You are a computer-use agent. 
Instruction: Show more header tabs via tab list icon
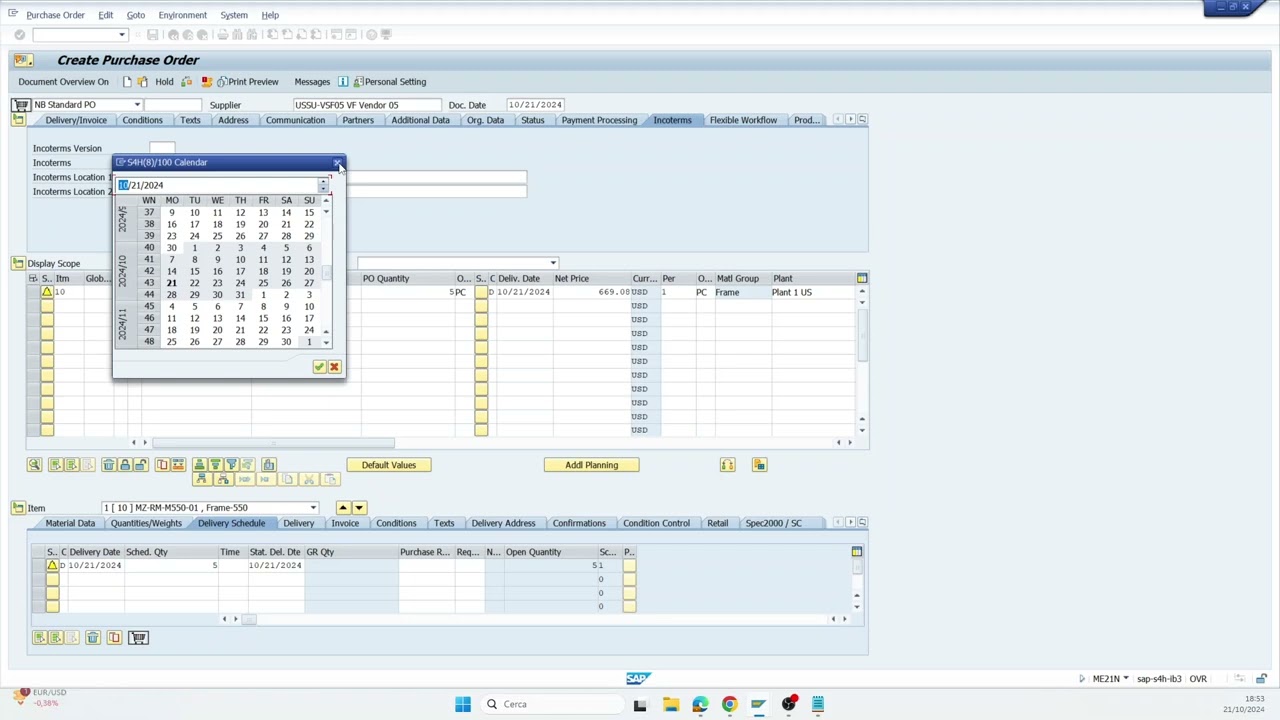[862, 120]
